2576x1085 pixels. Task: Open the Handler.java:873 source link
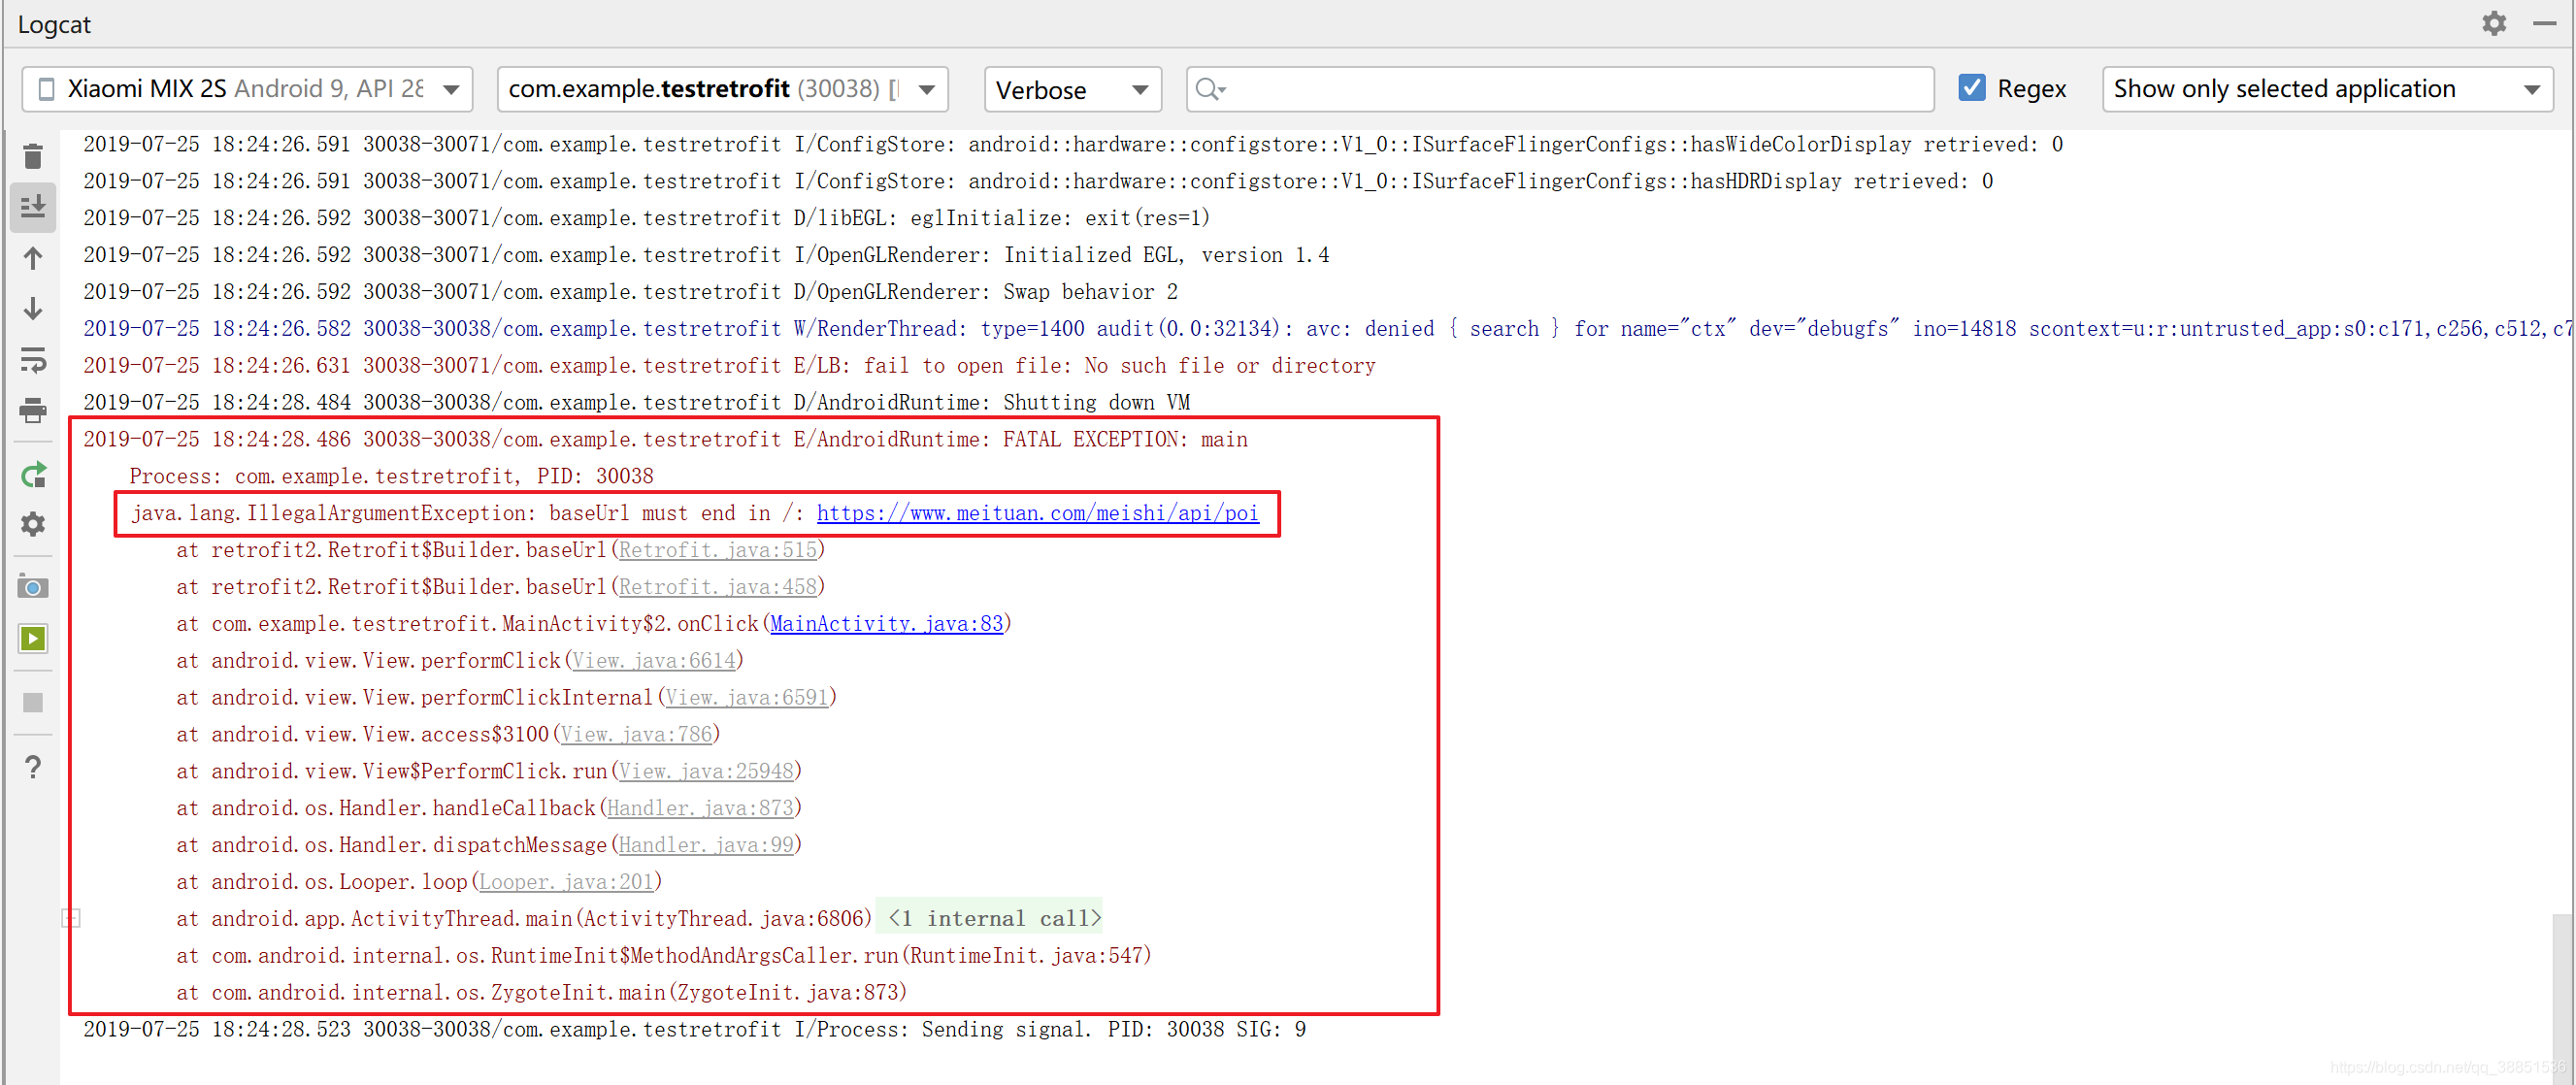[699, 808]
